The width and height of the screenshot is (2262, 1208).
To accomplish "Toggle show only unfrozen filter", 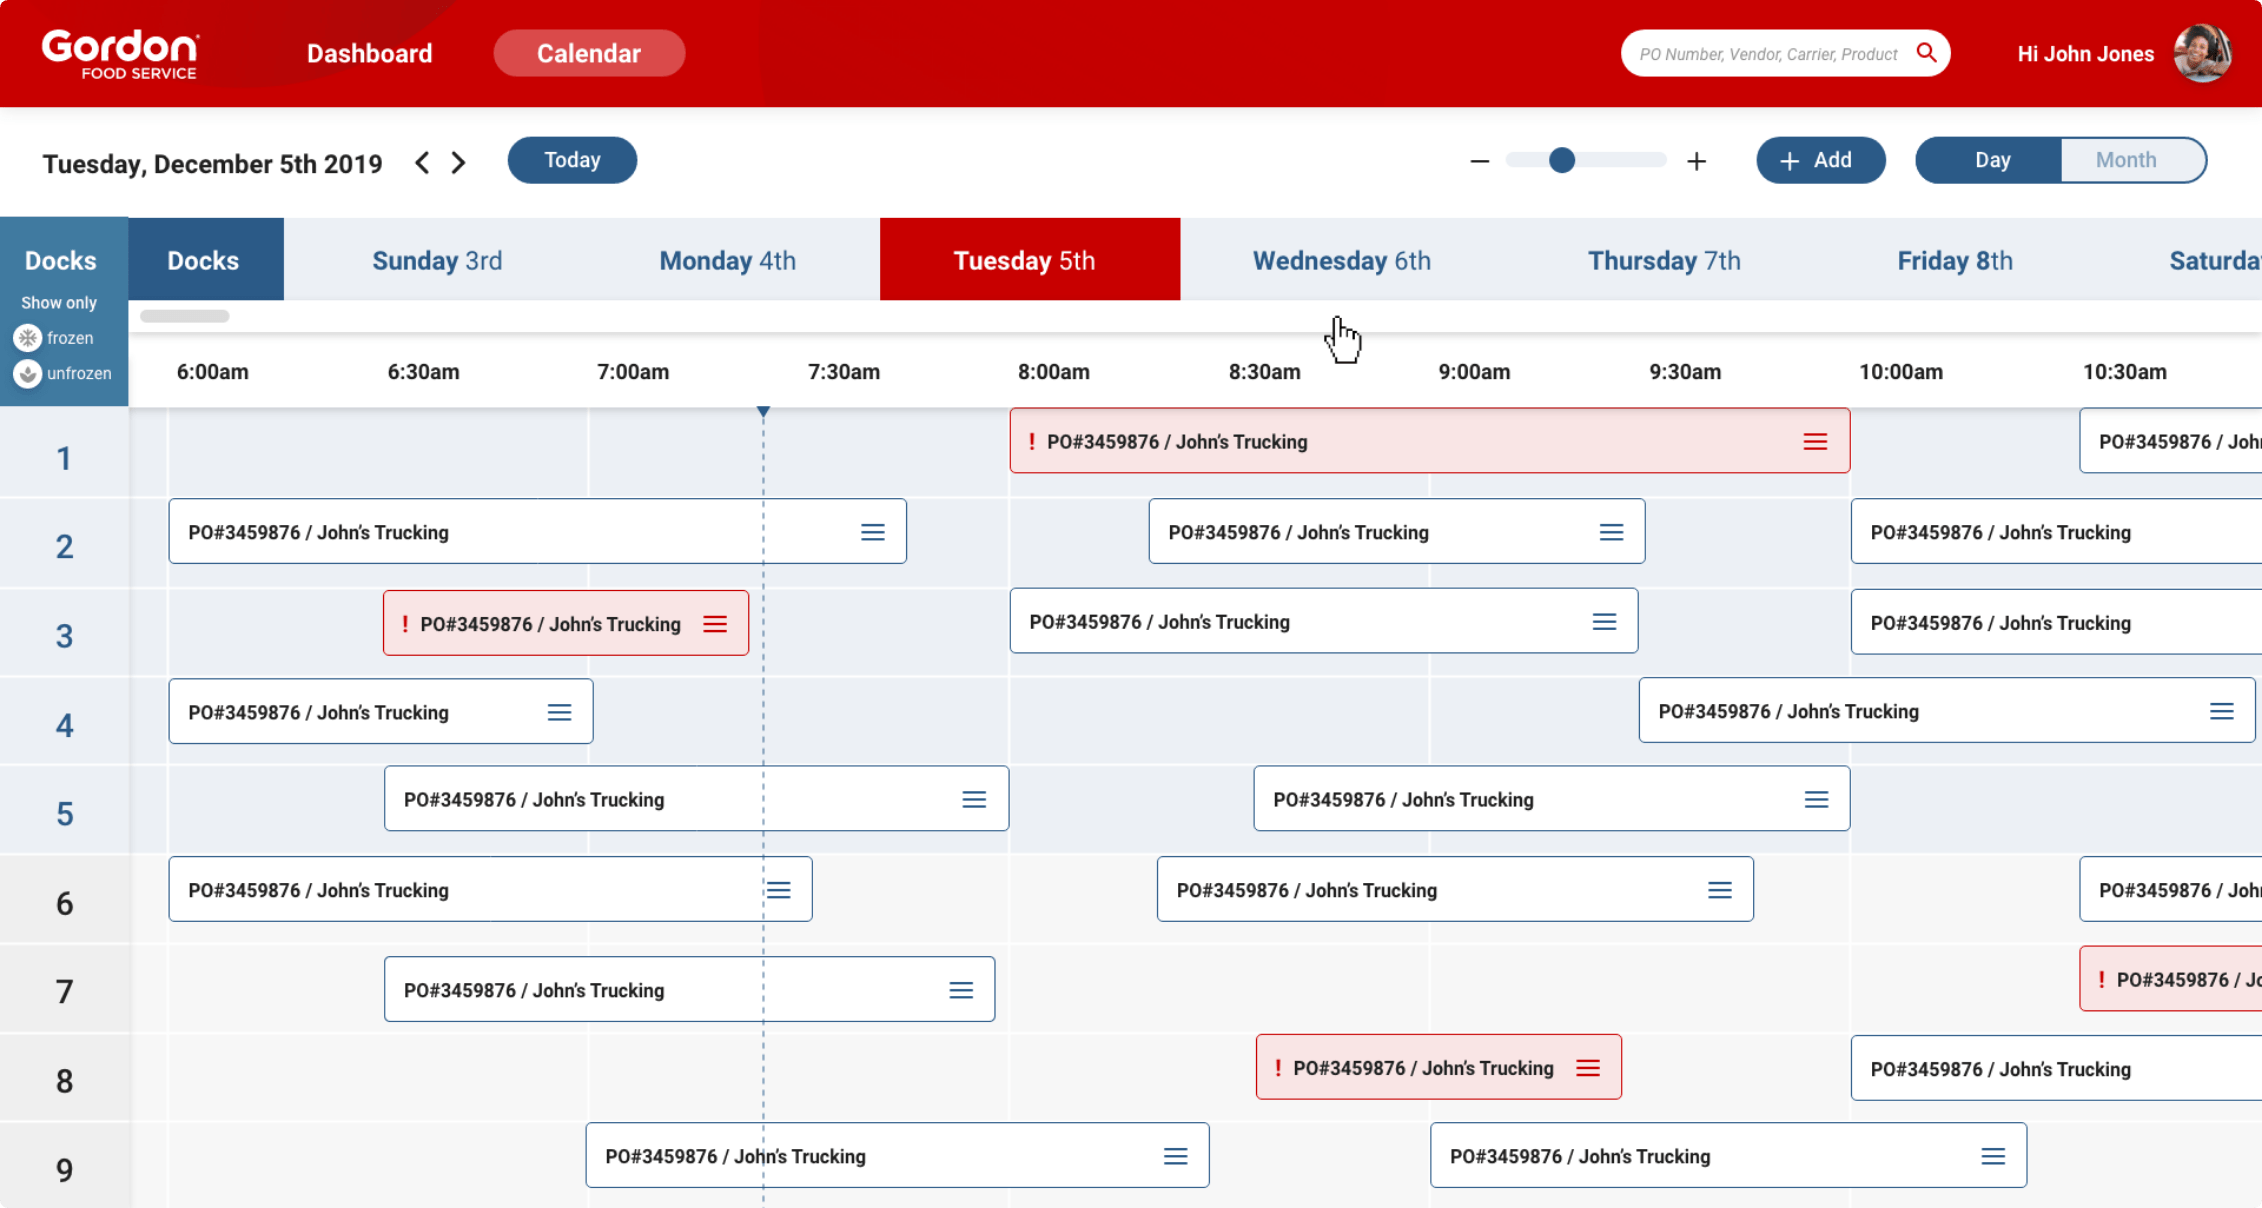I will (28, 373).
